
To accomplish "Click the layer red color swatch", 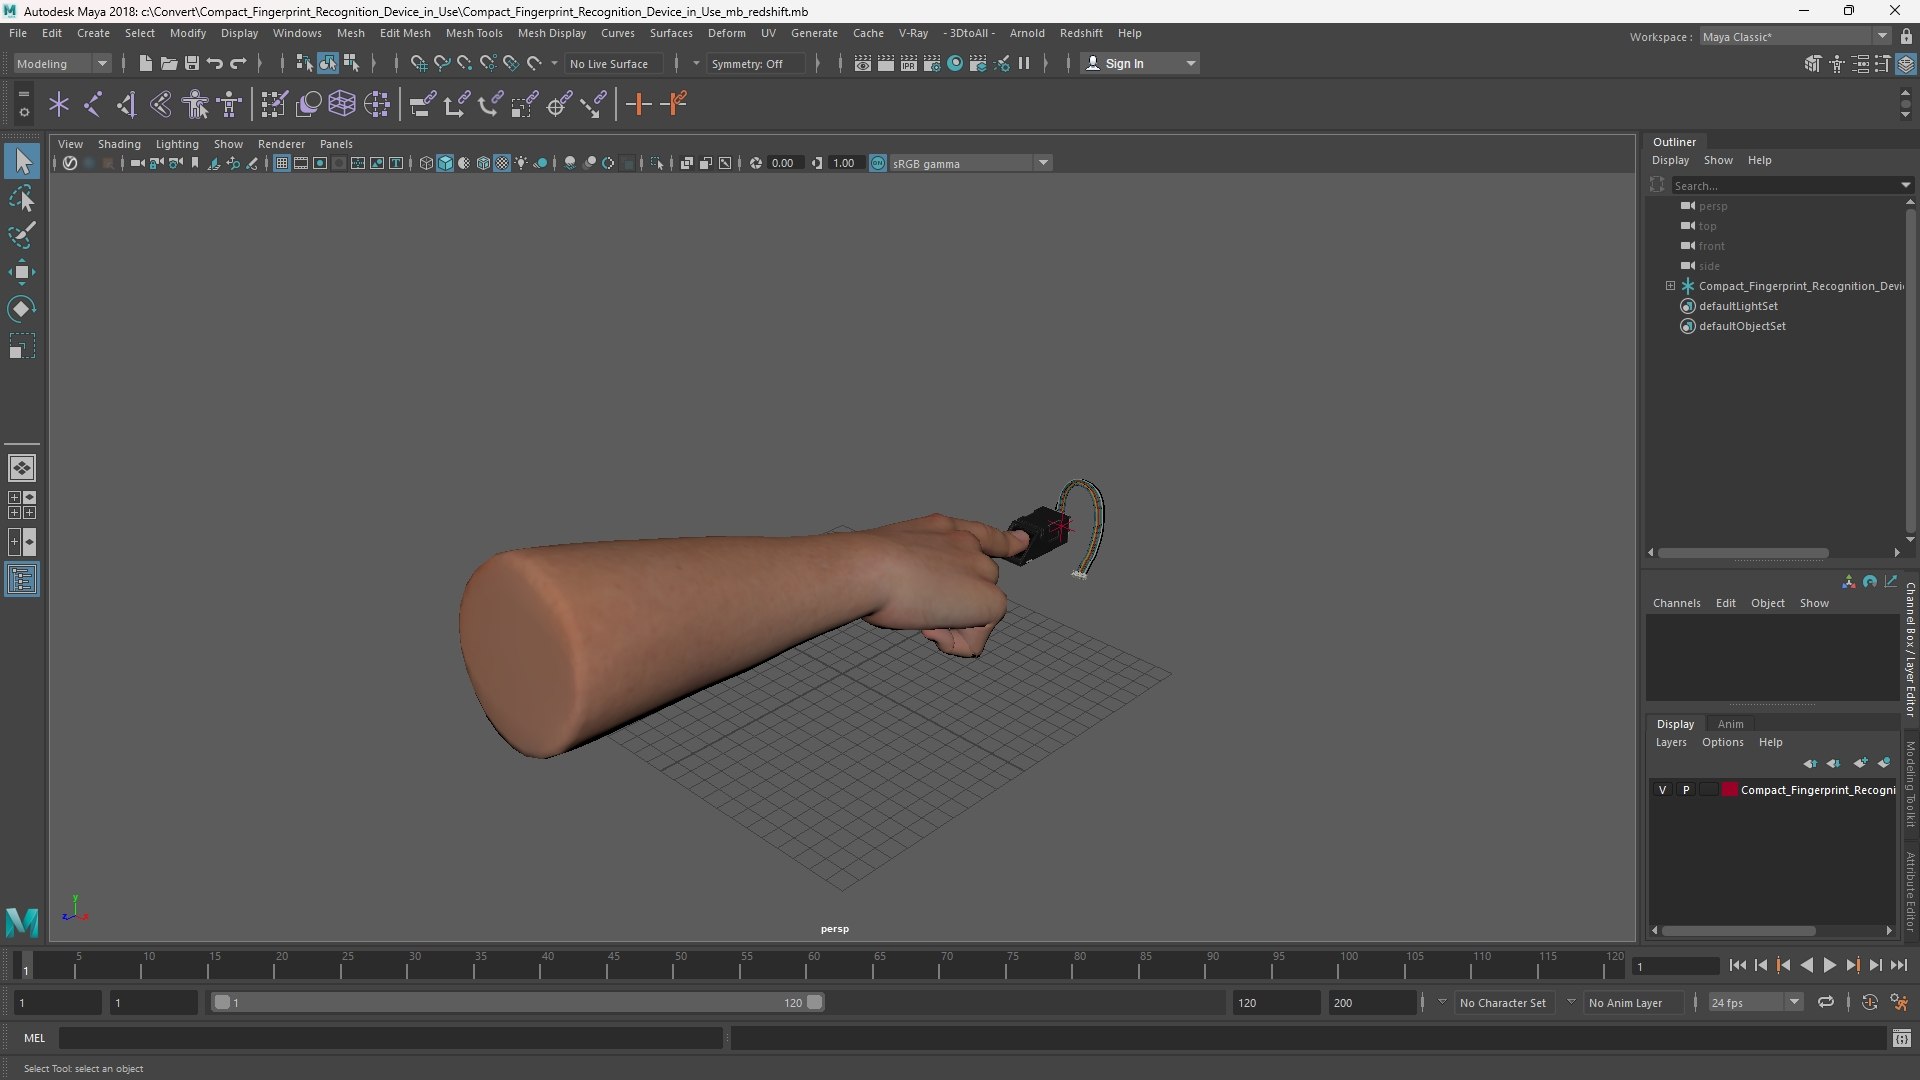I will tap(1729, 790).
